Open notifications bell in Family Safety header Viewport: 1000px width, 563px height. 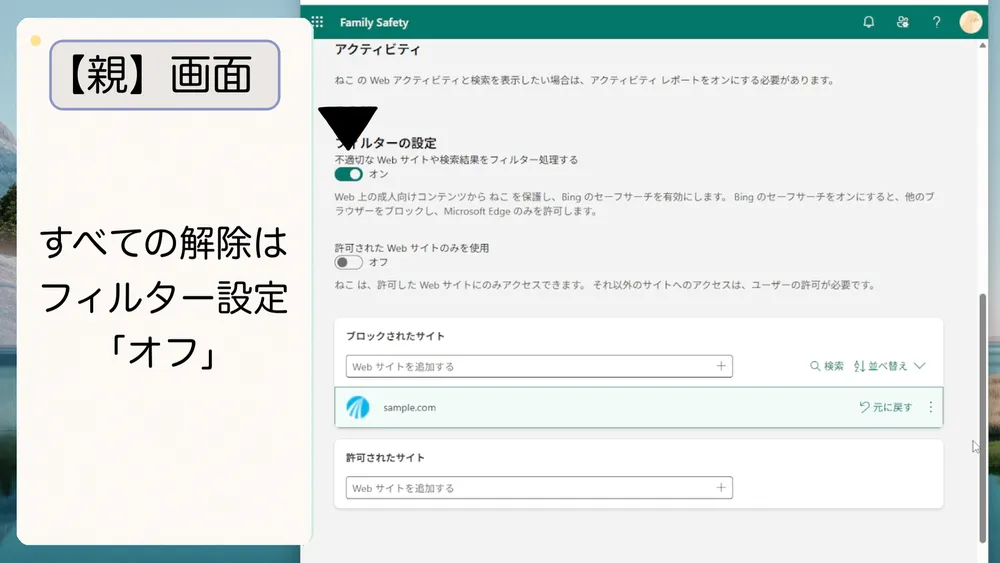pos(869,22)
